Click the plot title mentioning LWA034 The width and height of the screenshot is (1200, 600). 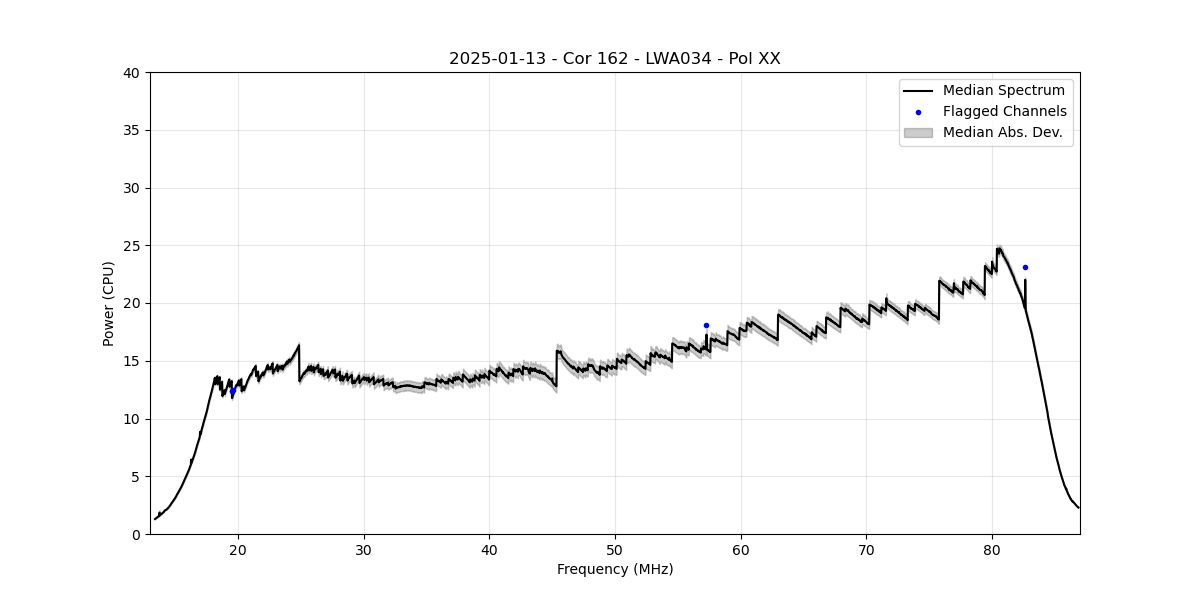click(x=614, y=59)
